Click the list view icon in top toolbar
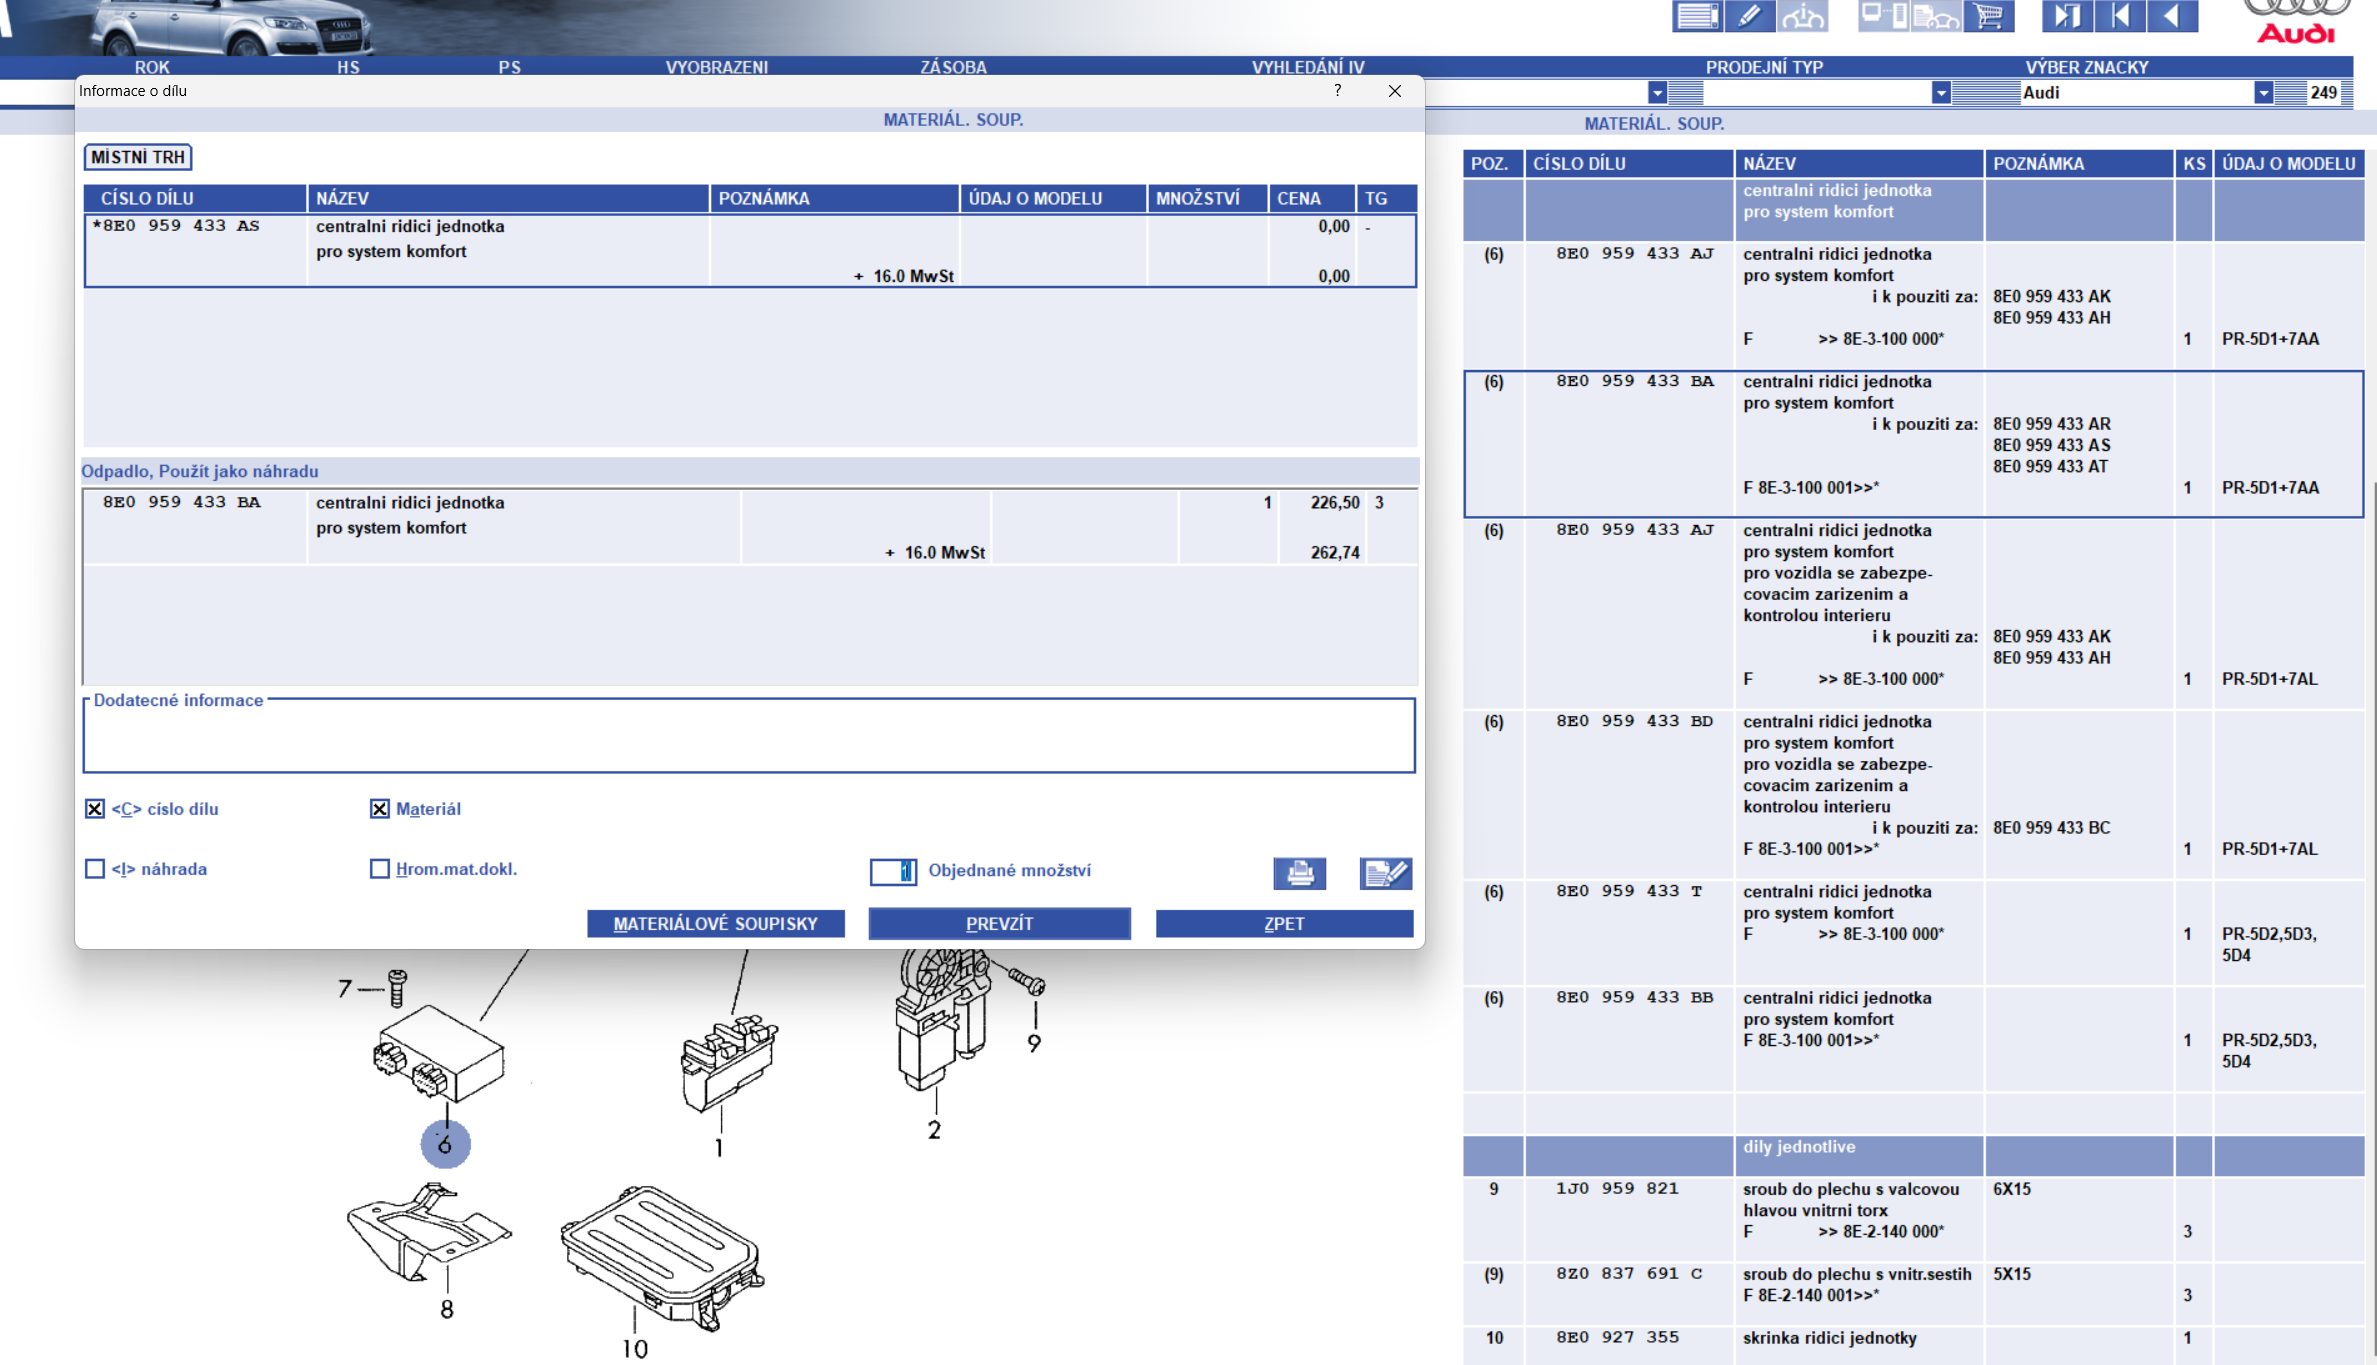The height and width of the screenshot is (1365, 2377). pos(1697,16)
